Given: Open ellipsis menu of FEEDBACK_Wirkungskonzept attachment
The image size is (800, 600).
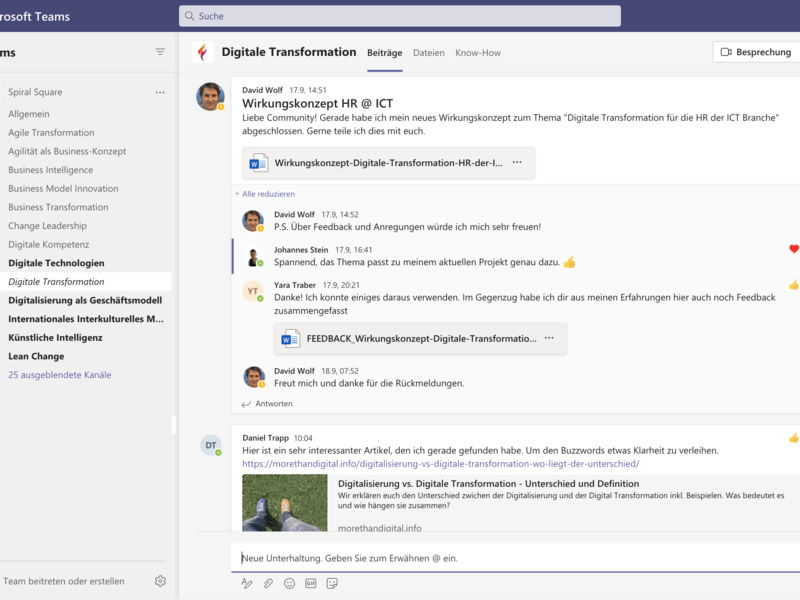Looking at the screenshot, I should tap(549, 338).
